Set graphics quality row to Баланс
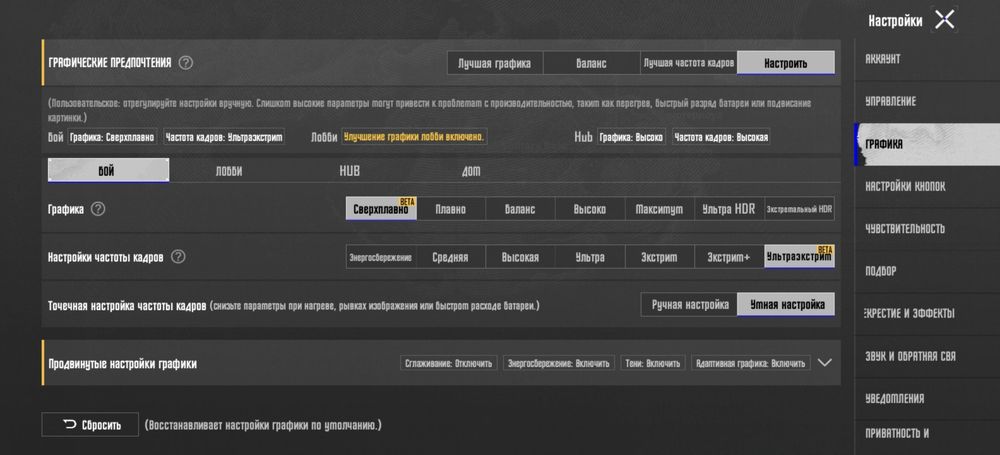The image size is (1000, 455). (520, 209)
